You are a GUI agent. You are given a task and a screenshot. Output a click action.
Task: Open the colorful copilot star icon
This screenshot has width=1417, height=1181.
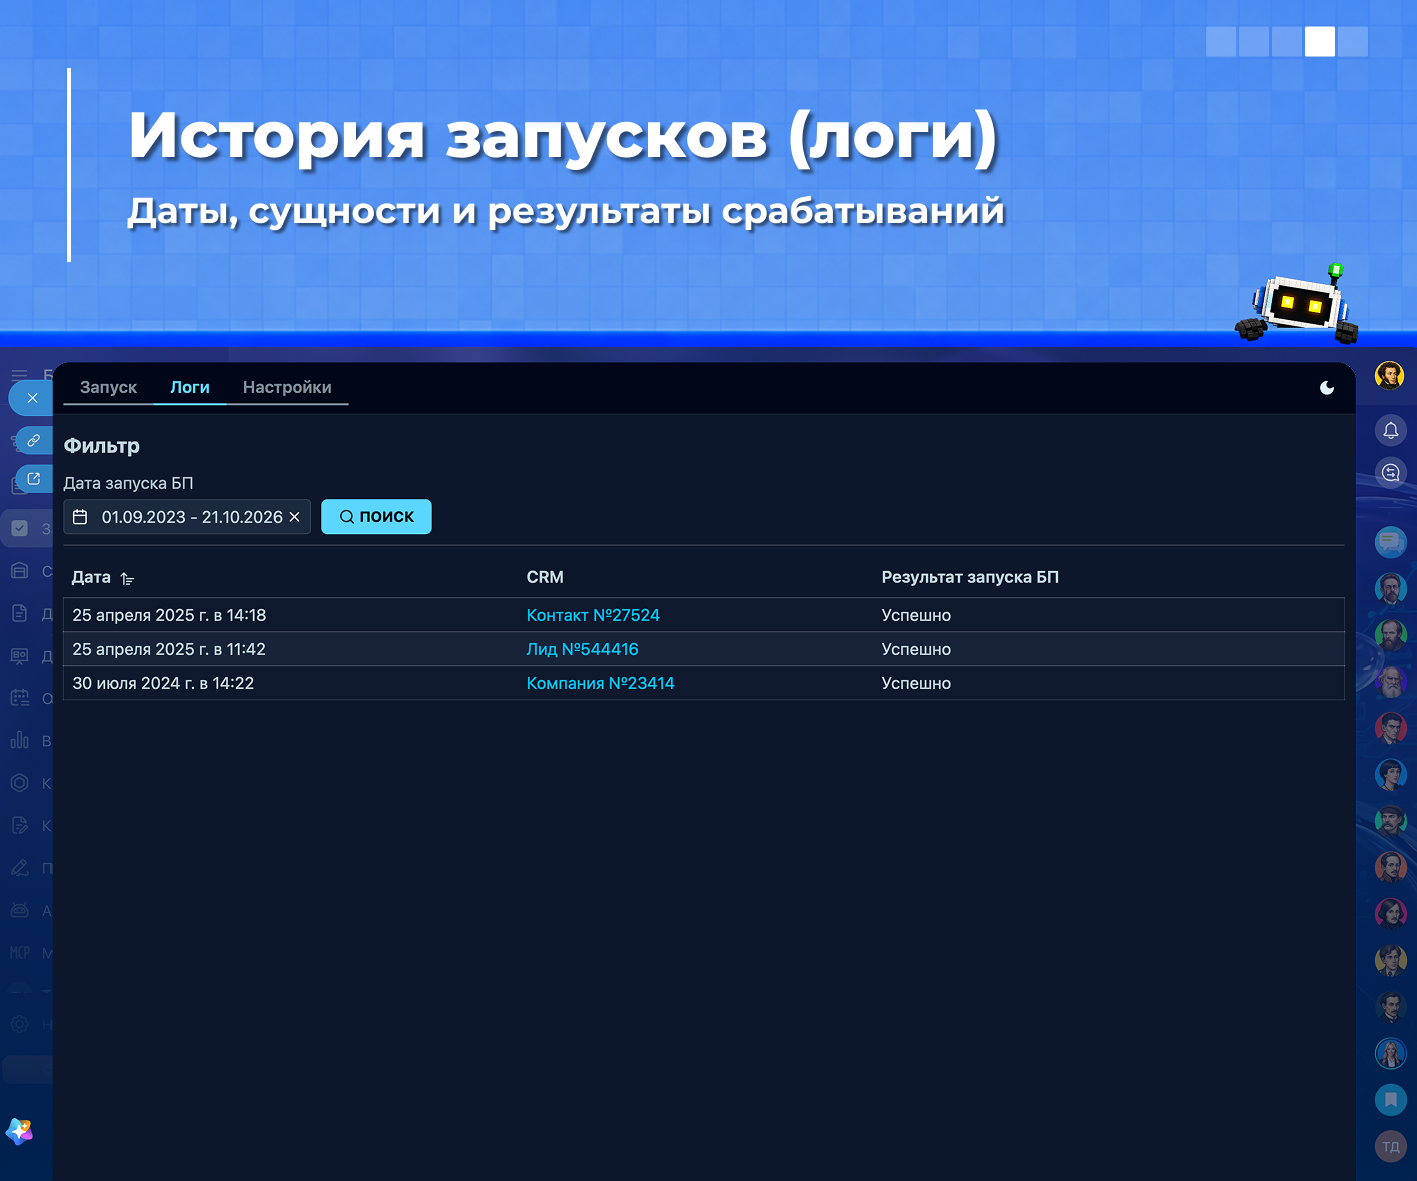pyautogui.click(x=20, y=1131)
